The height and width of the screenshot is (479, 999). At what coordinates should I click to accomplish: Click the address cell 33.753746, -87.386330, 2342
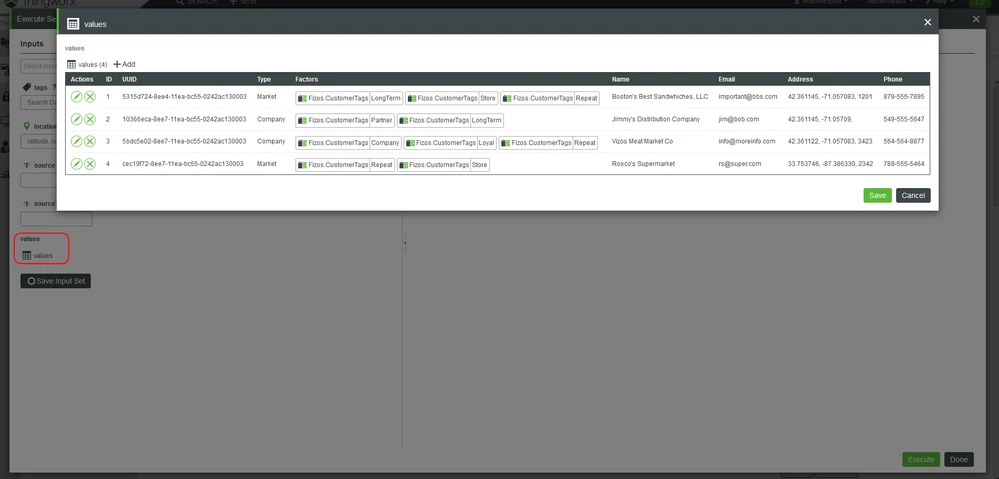pyautogui.click(x=830, y=164)
